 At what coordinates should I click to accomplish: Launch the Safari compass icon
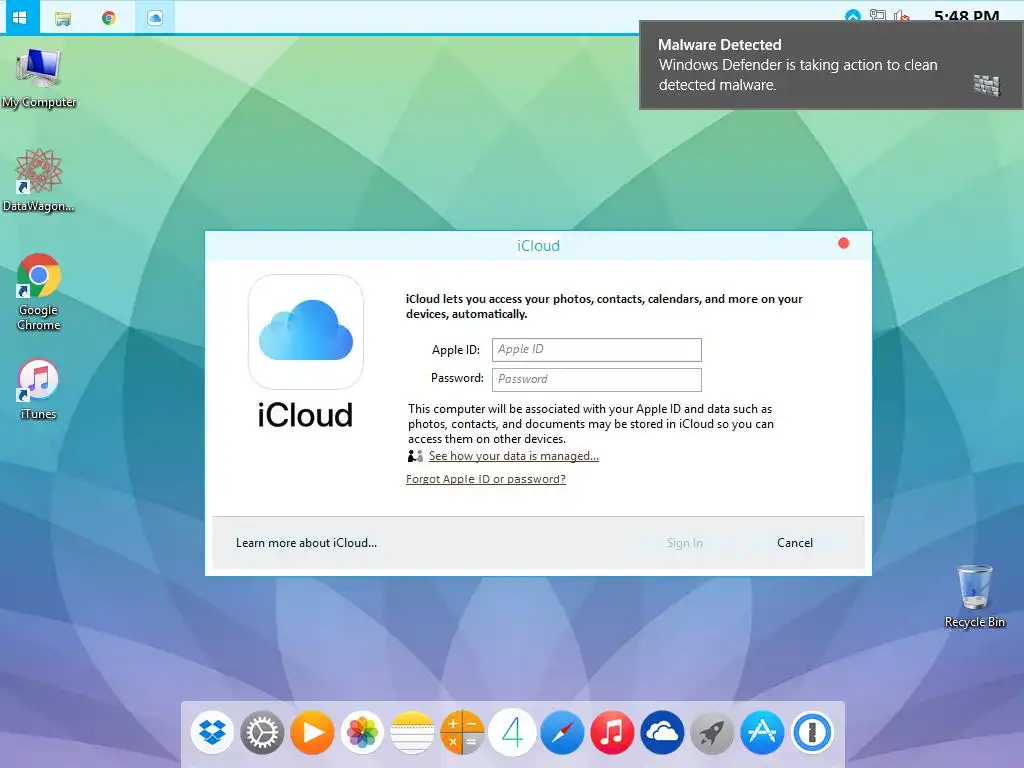coord(562,732)
